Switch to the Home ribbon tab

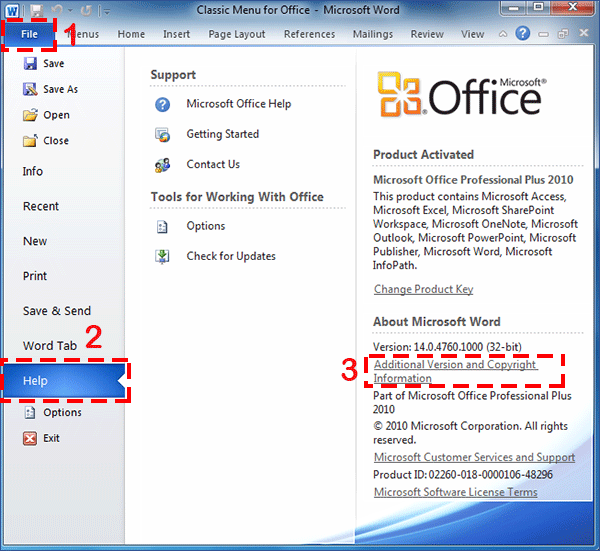pyautogui.click(x=131, y=34)
